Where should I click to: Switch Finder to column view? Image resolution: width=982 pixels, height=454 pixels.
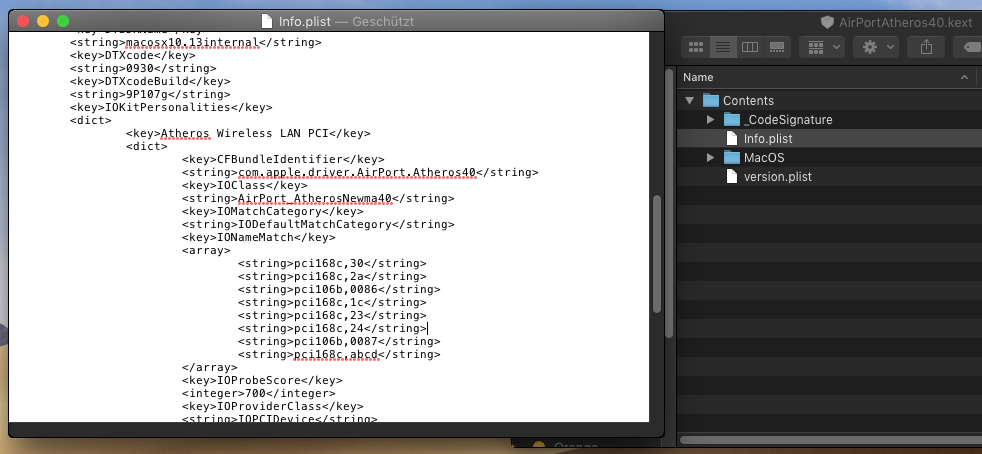click(750, 47)
